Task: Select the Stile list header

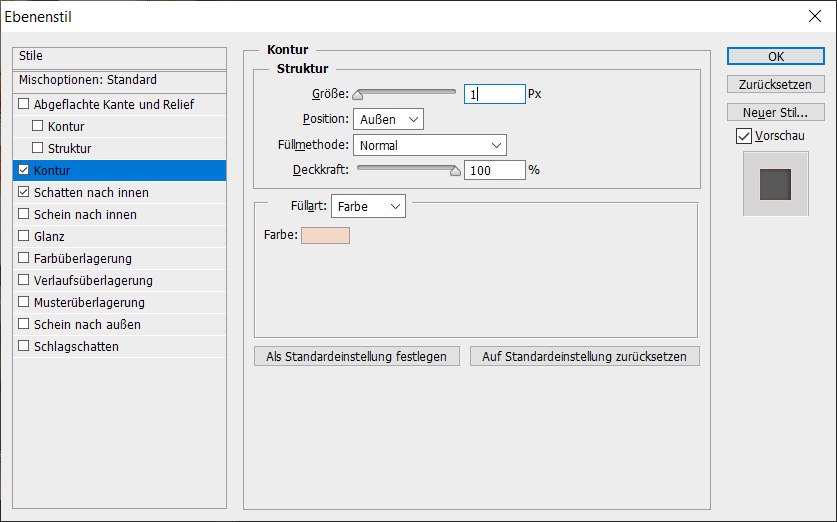Action: (120, 58)
